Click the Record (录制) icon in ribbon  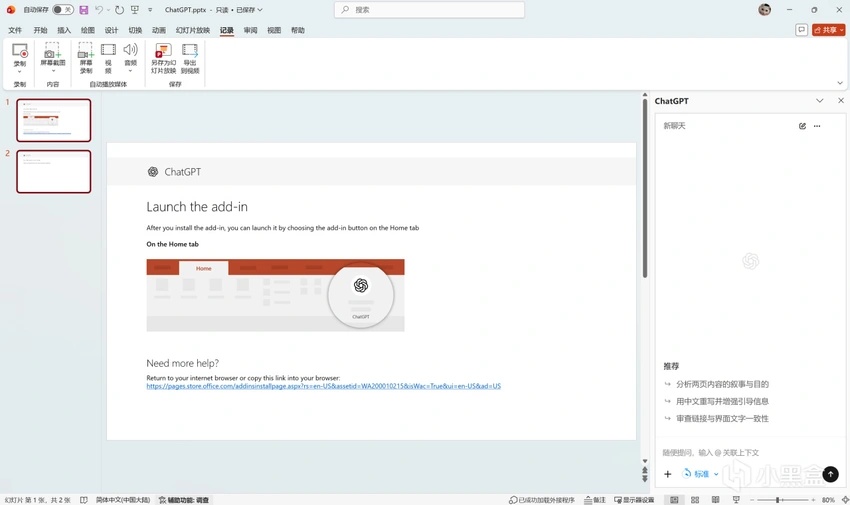(20, 59)
